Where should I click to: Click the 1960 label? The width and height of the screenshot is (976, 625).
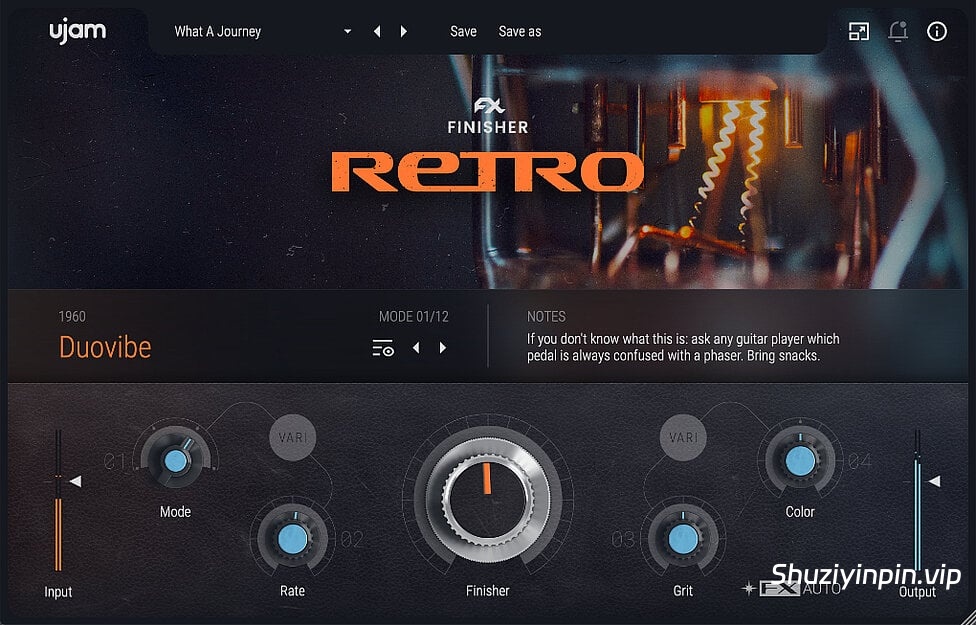tap(72, 317)
